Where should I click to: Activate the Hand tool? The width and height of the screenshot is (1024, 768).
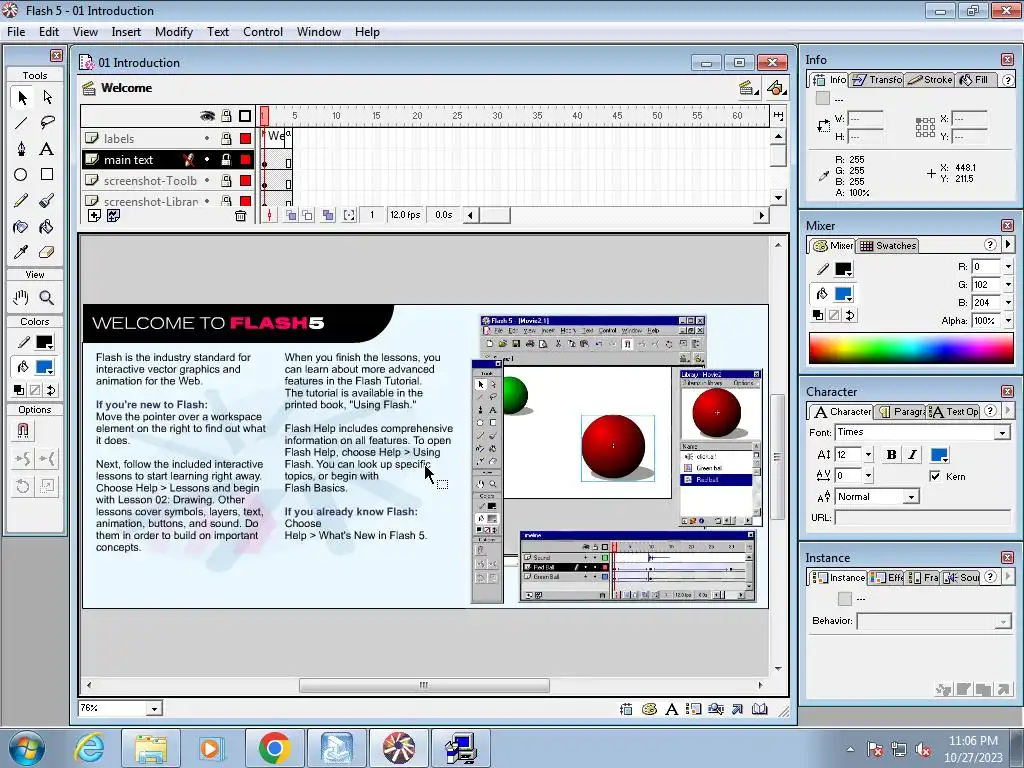(22, 298)
